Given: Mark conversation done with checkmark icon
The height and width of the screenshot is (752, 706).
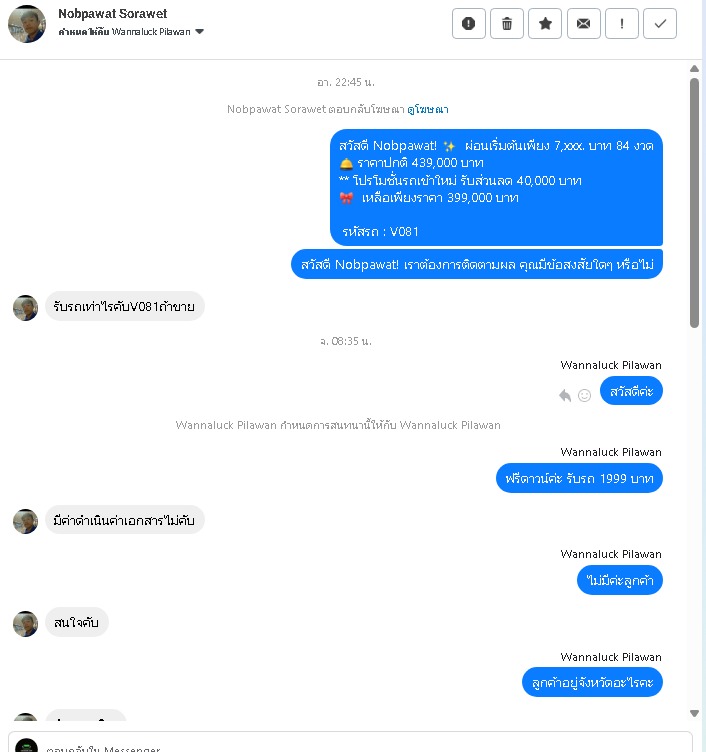Looking at the screenshot, I should coord(660,24).
